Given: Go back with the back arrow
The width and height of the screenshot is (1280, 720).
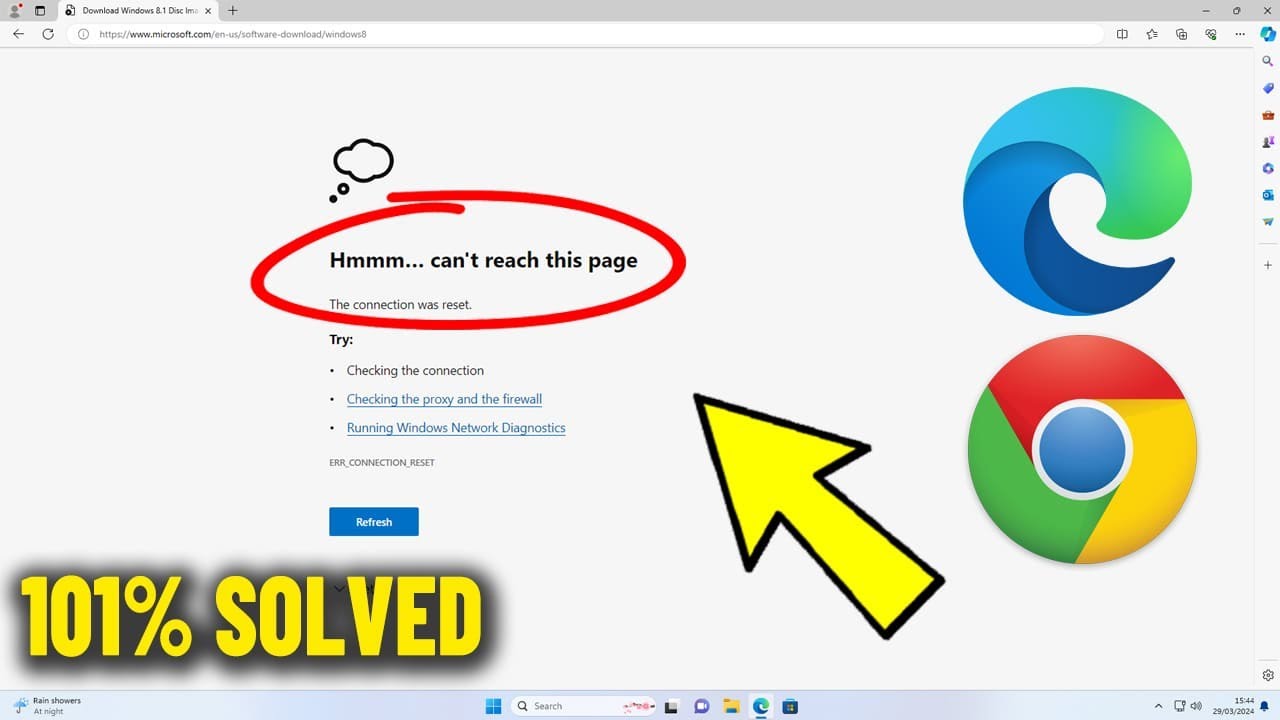Looking at the screenshot, I should [18, 34].
